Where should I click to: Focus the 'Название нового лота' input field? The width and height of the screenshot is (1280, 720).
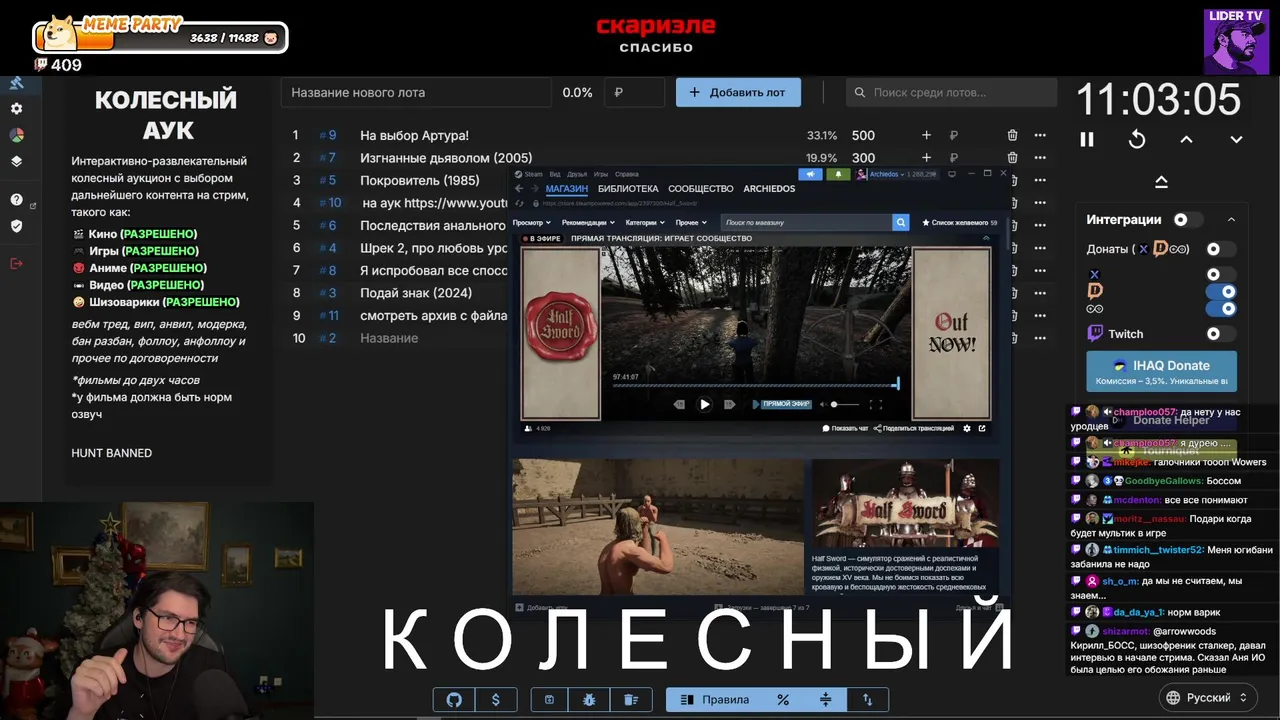[416, 92]
